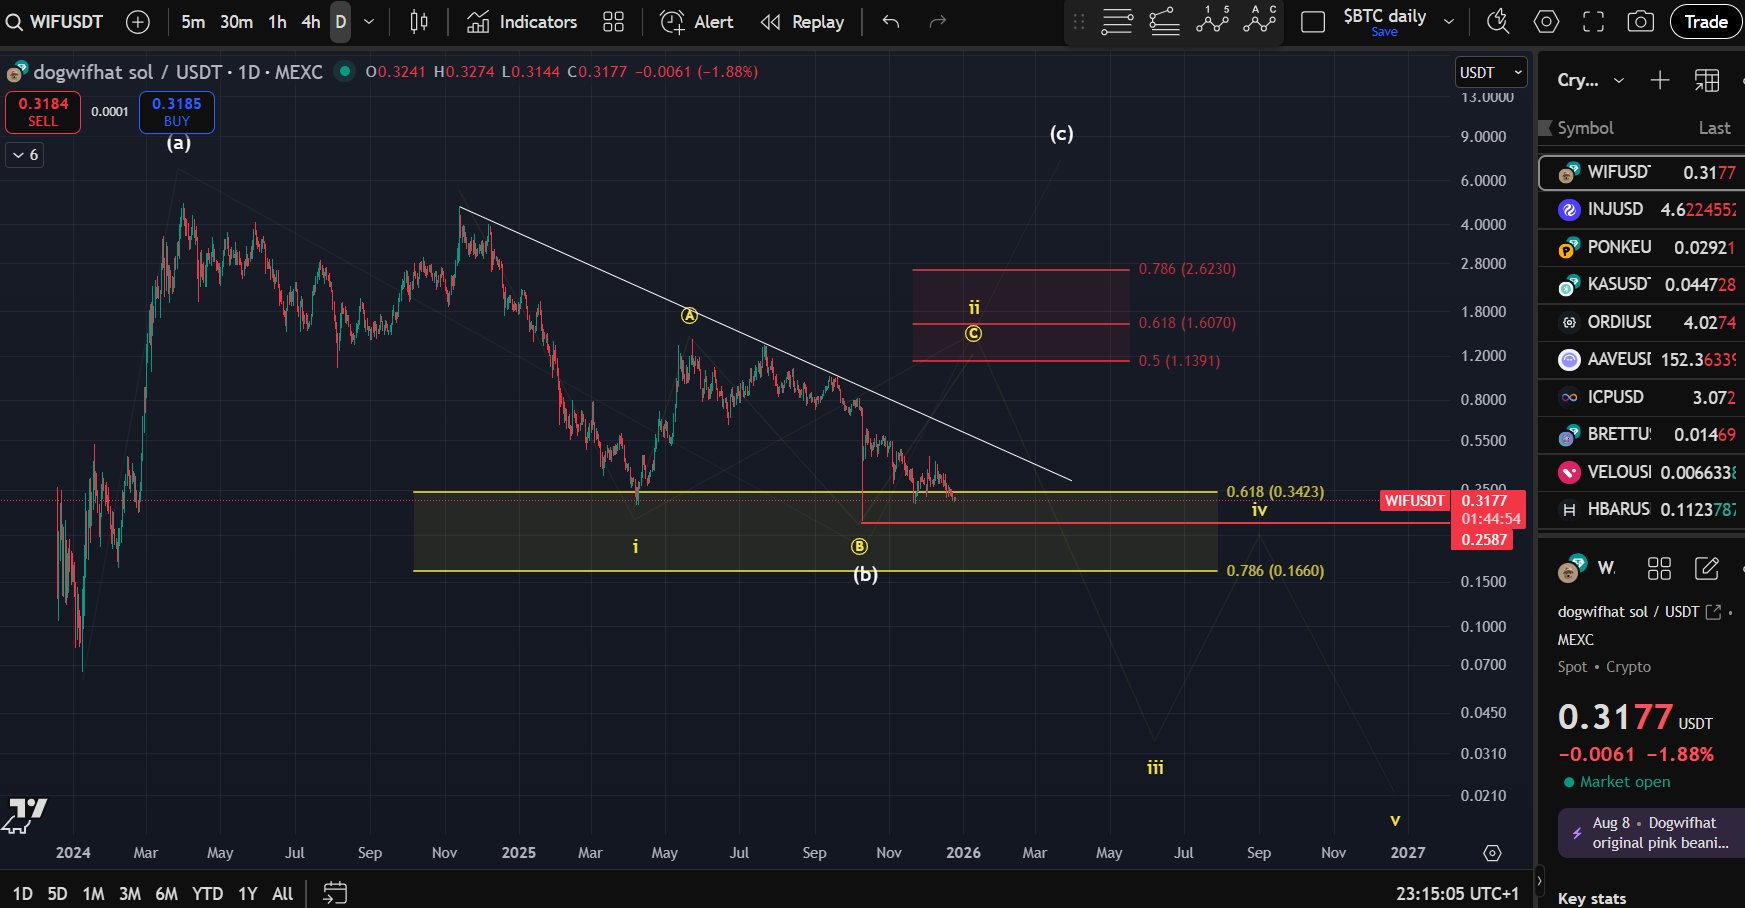Set chart range to 3M

coord(130,894)
